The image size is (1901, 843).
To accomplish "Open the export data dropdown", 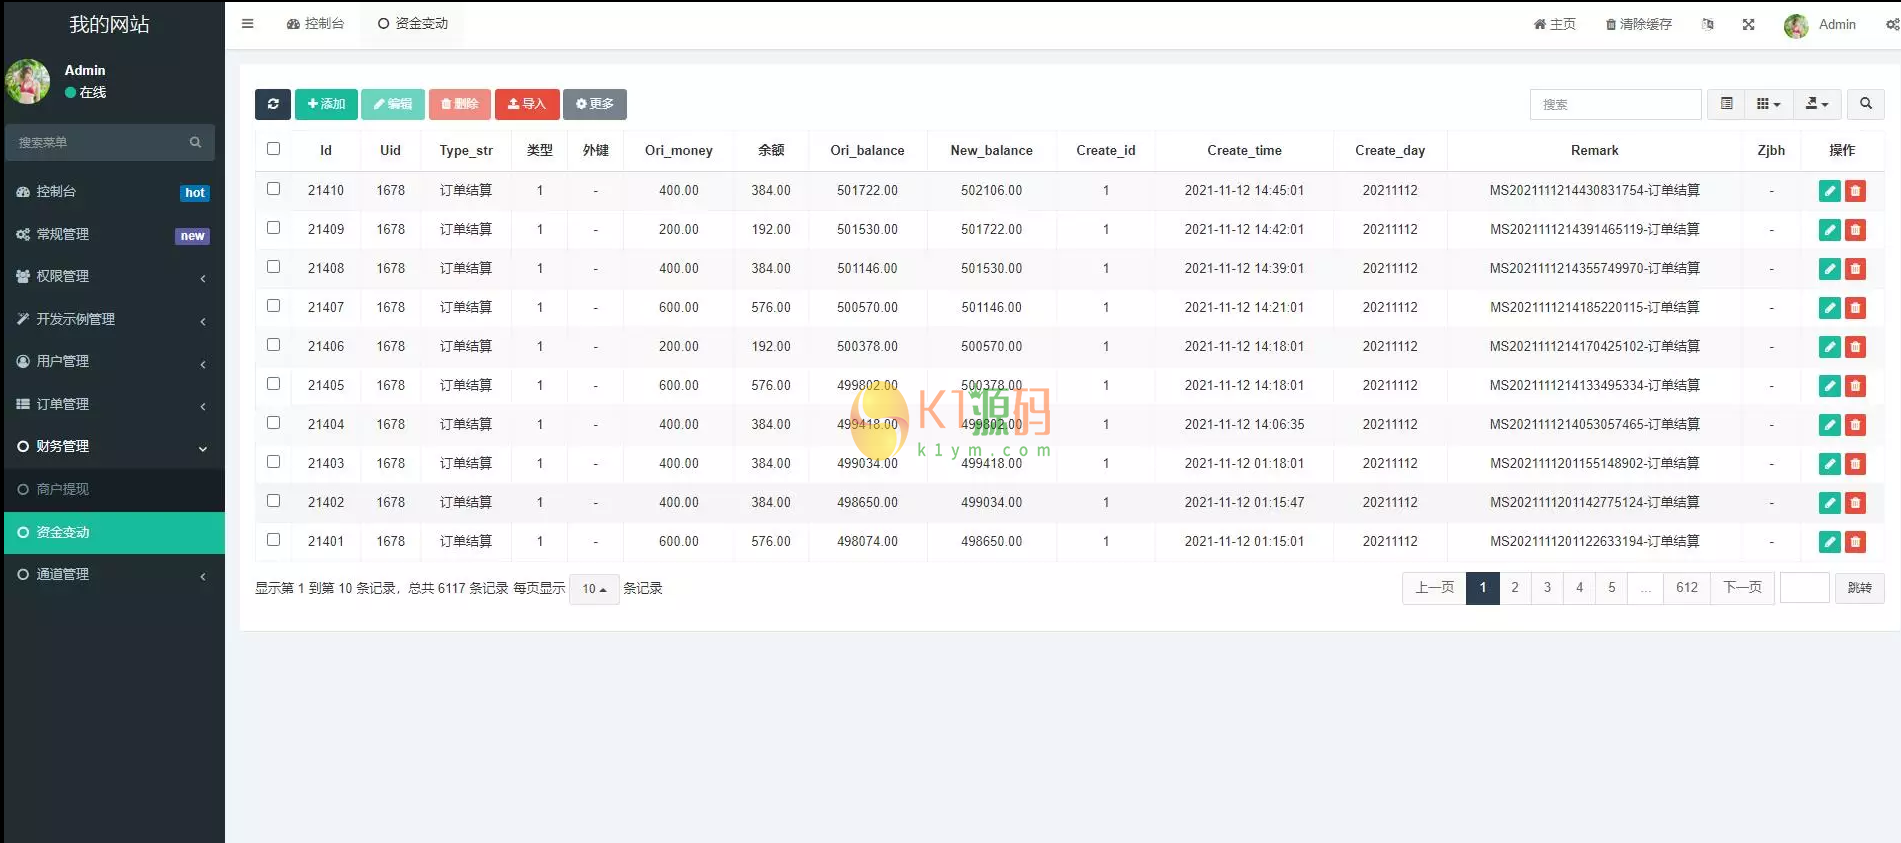I will (1816, 104).
